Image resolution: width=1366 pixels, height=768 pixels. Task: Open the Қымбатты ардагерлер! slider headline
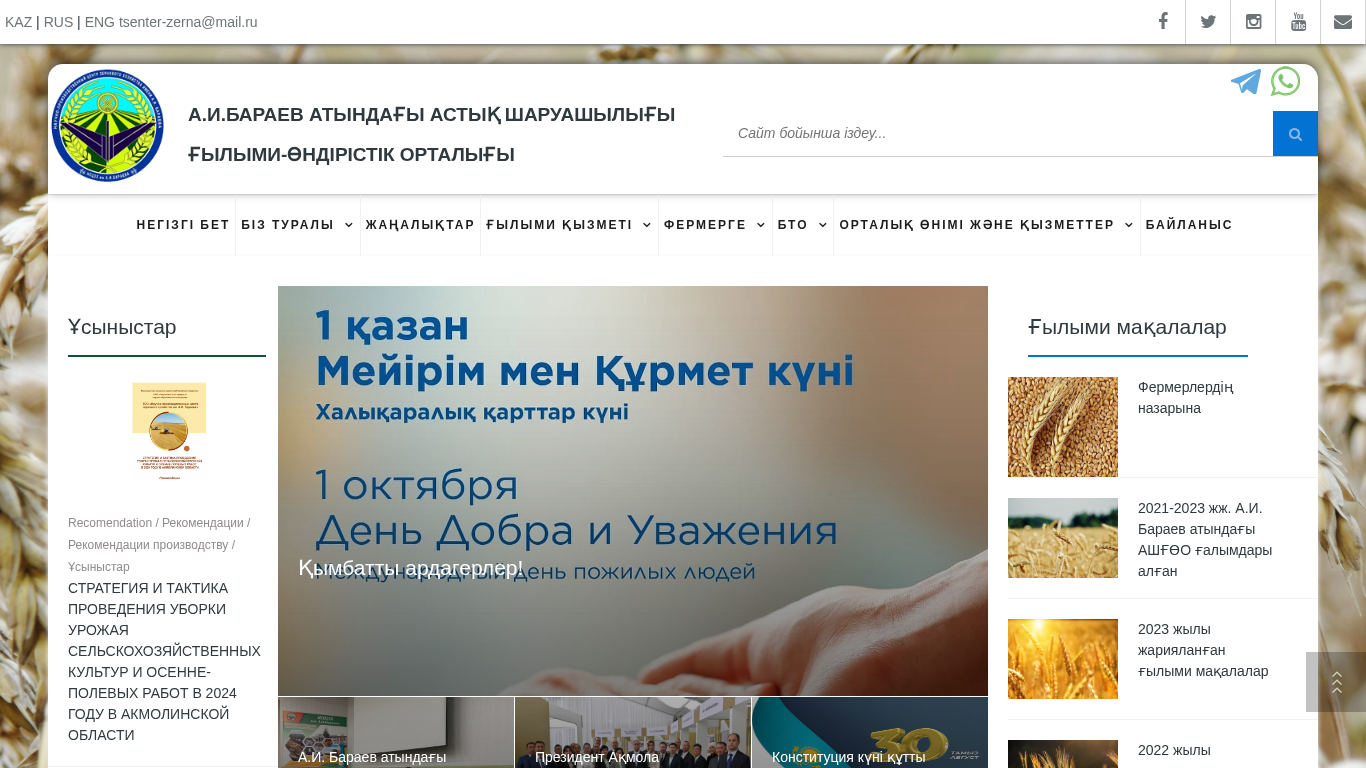(410, 568)
